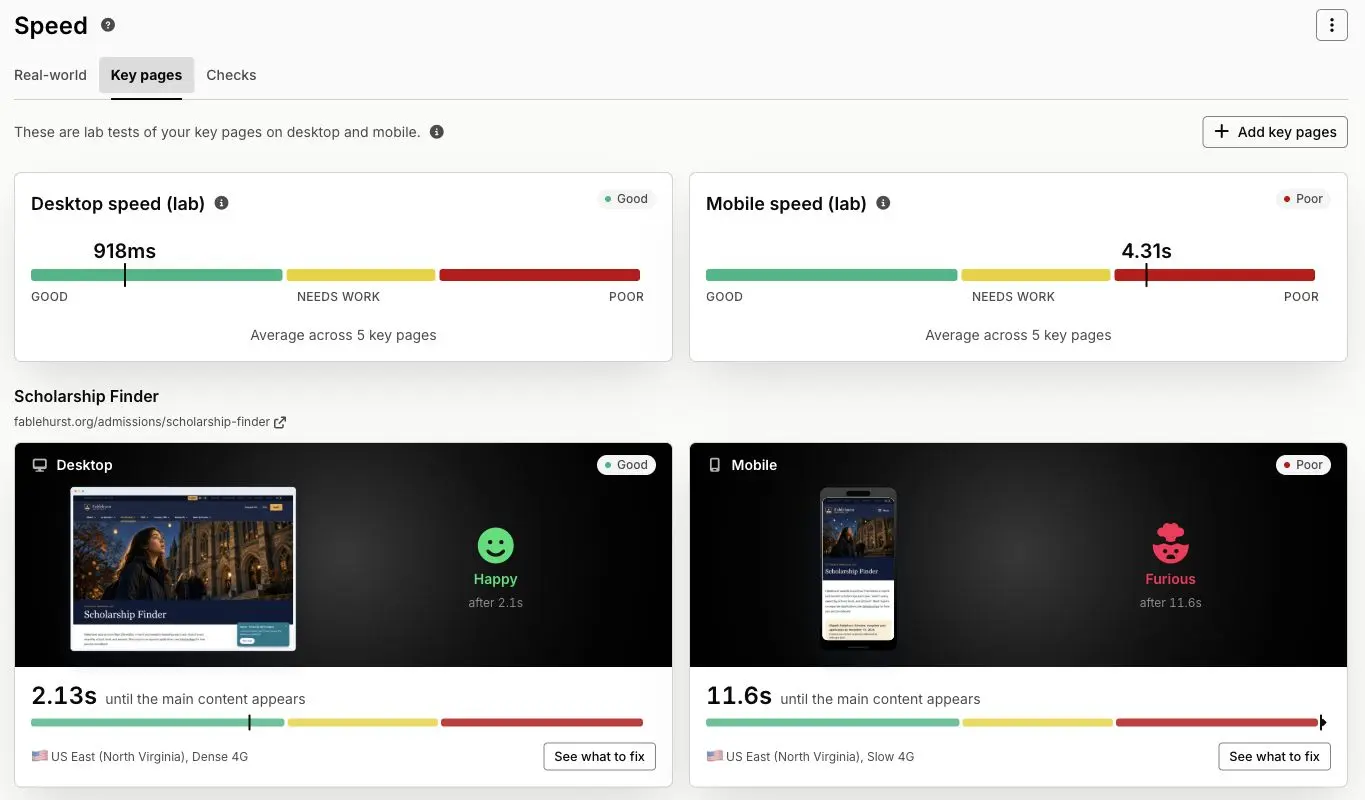Click the Good badge on Desktop speed card
This screenshot has width=1365, height=800.
click(627, 199)
